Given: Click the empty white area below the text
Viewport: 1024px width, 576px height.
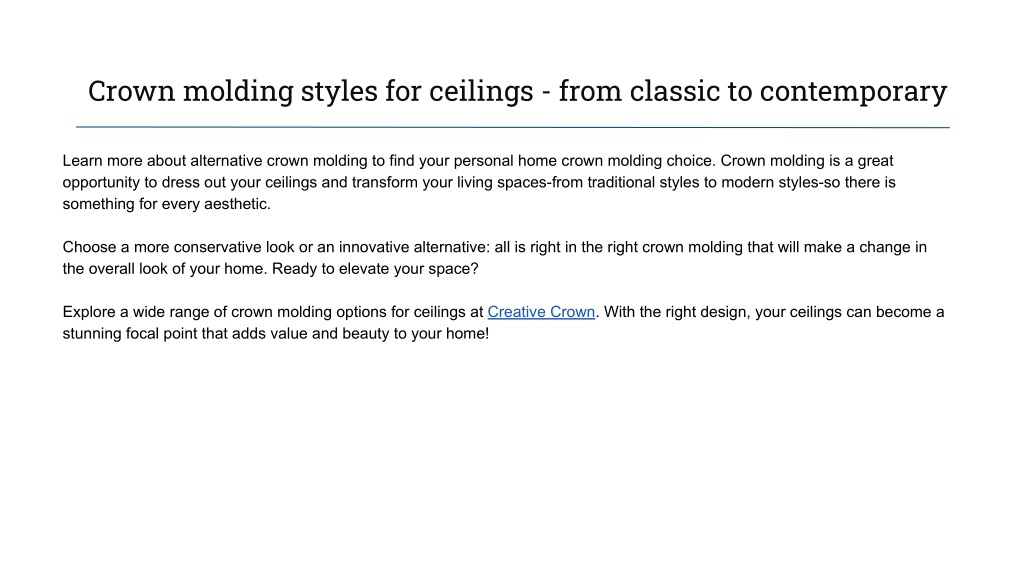Looking at the screenshot, I should point(512,457).
